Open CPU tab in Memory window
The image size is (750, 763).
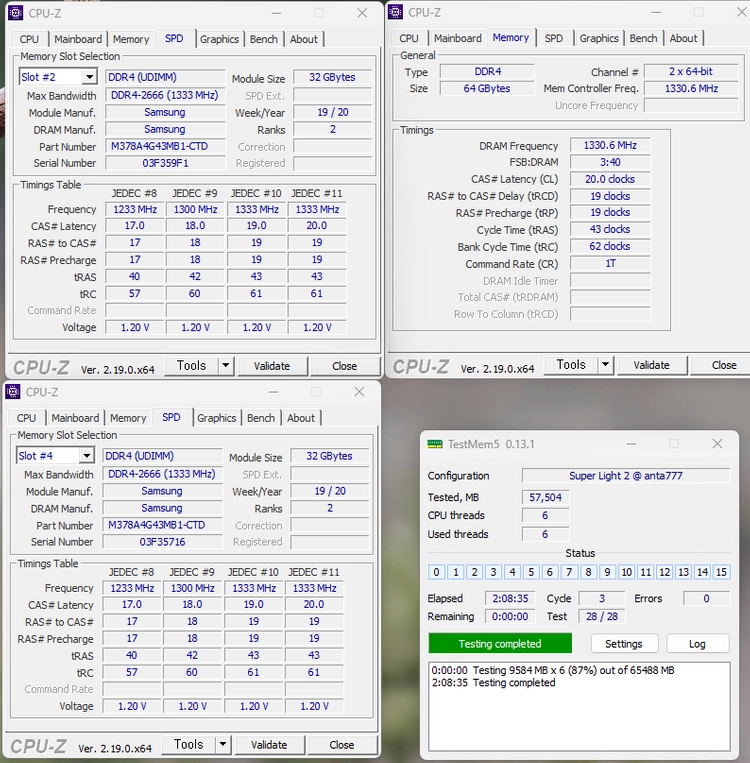coord(409,38)
